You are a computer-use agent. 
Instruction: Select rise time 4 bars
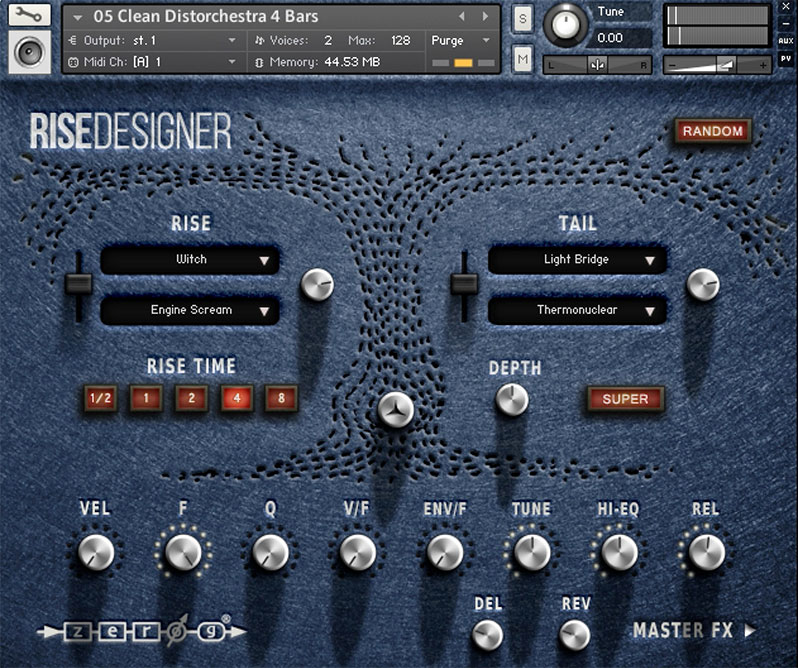click(237, 398)
